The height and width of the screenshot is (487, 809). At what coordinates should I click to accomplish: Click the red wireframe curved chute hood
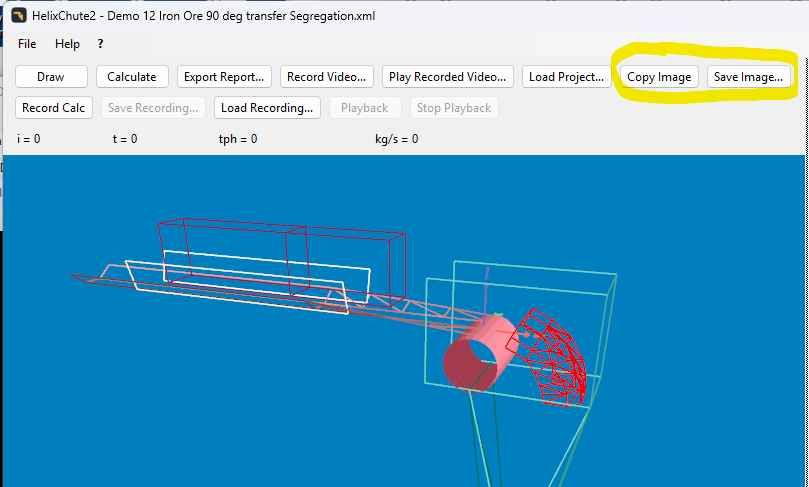point(548,358)
